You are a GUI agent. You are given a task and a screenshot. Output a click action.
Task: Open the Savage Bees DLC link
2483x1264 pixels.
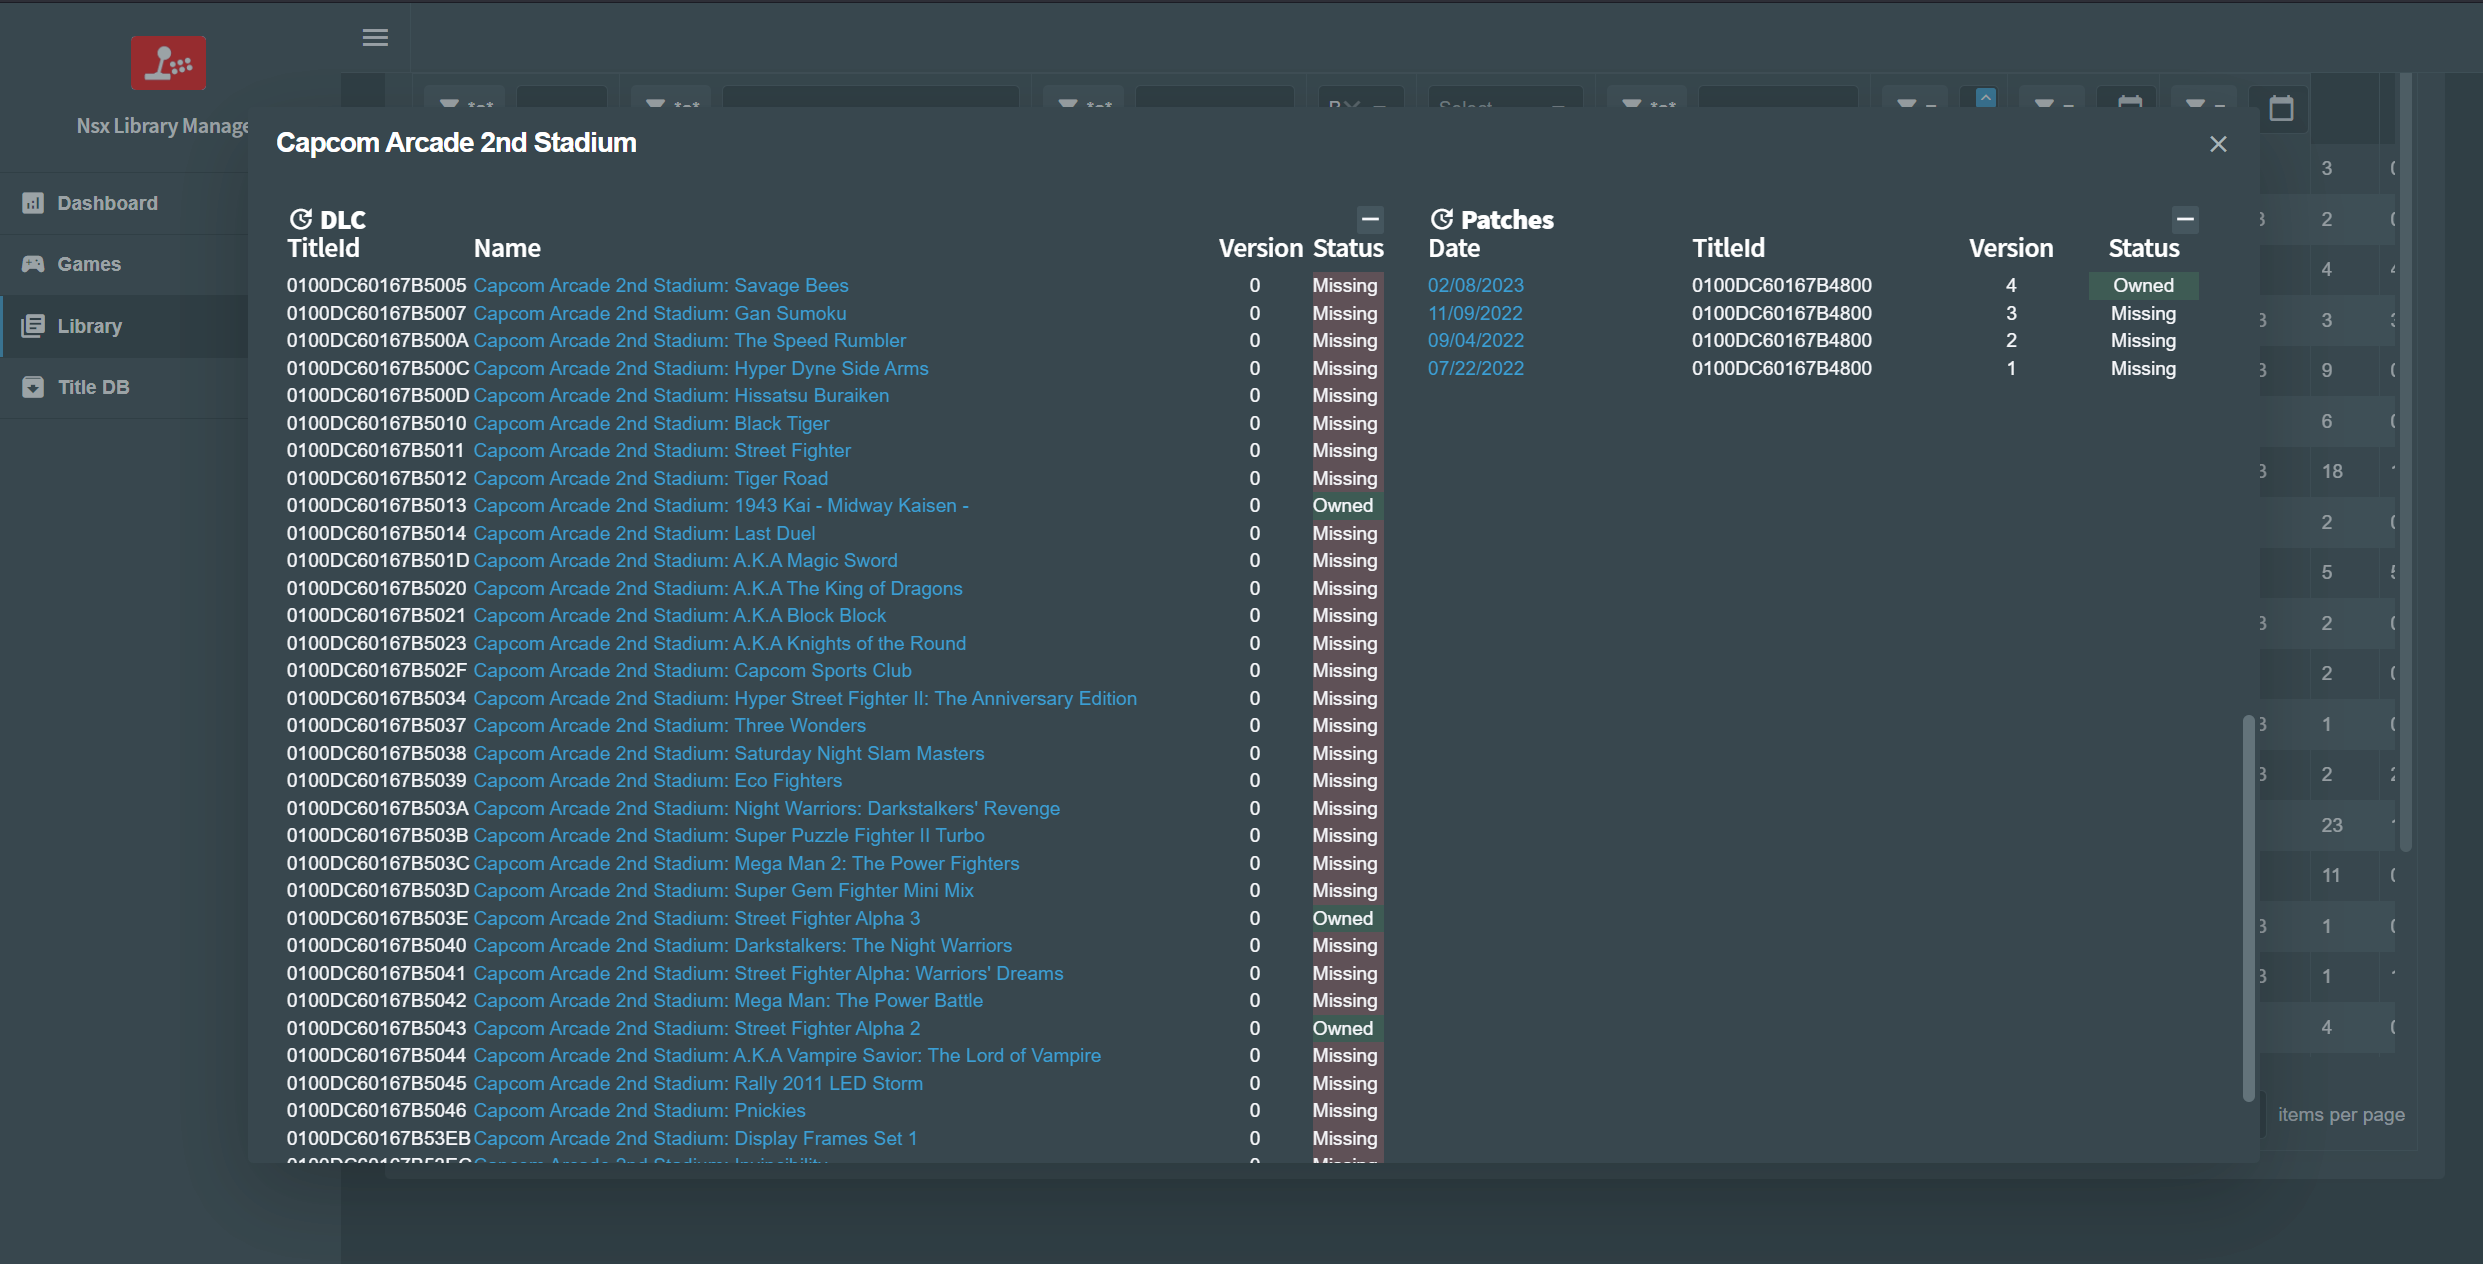[661, 285]
